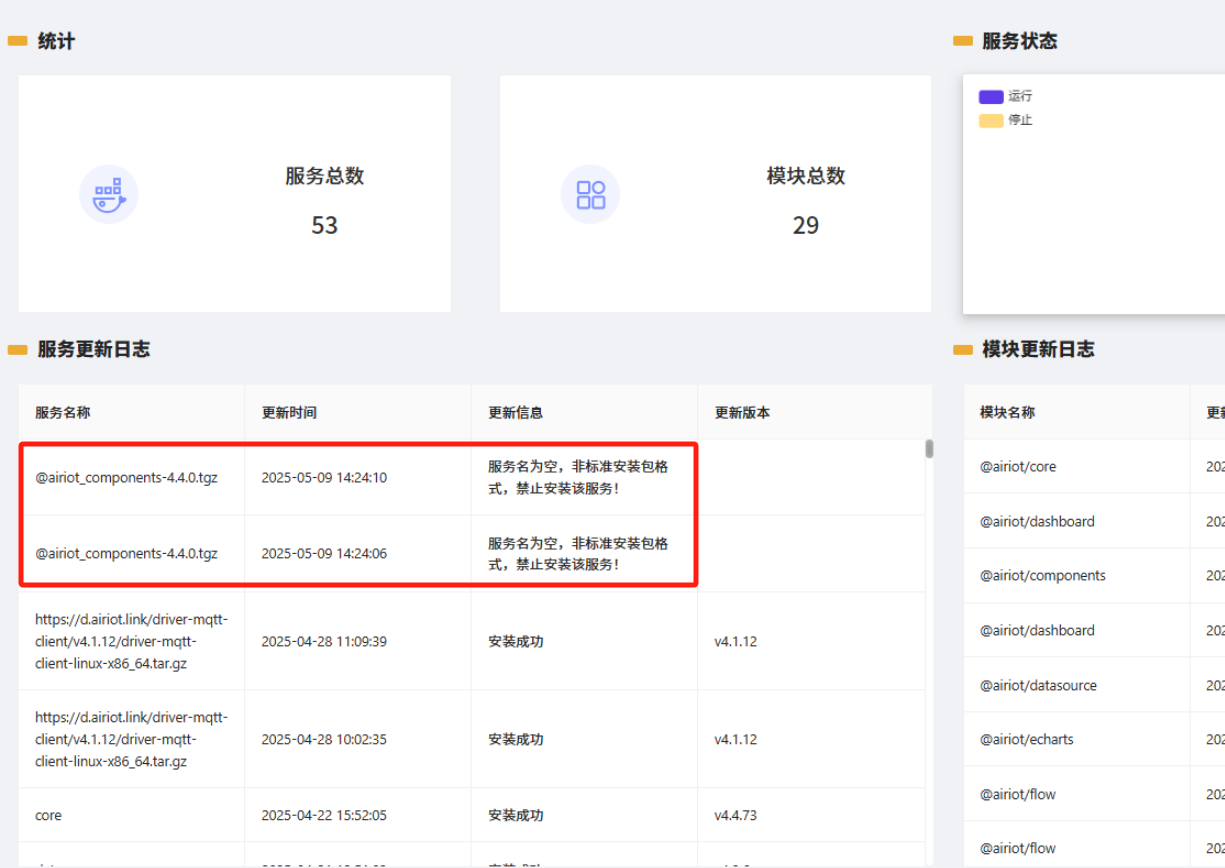Screen dimensions: 1225x868
Task: Select @airiot_components-4.4.0.tgz in the 14:24:10 row
Action: pyautogui.click(x=126, y=478)
